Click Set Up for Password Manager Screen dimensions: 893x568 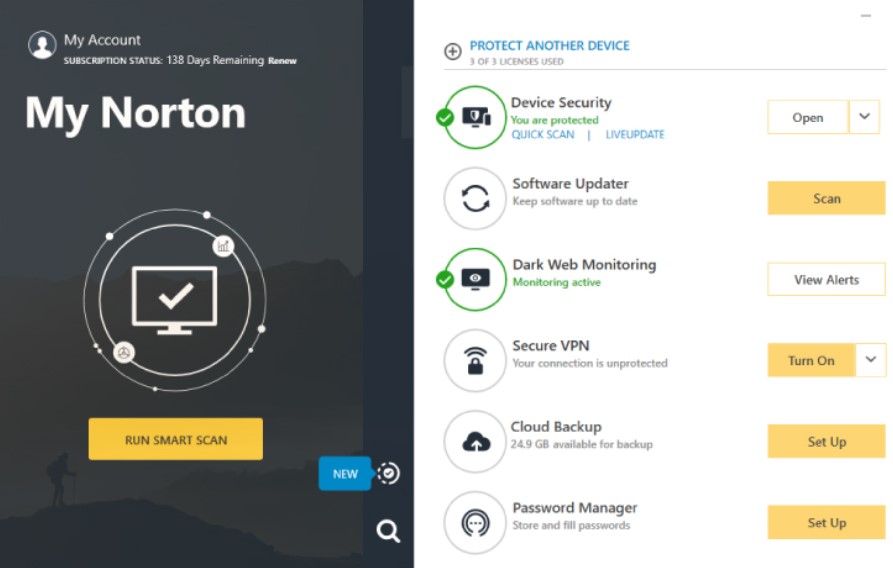(826, 522)
